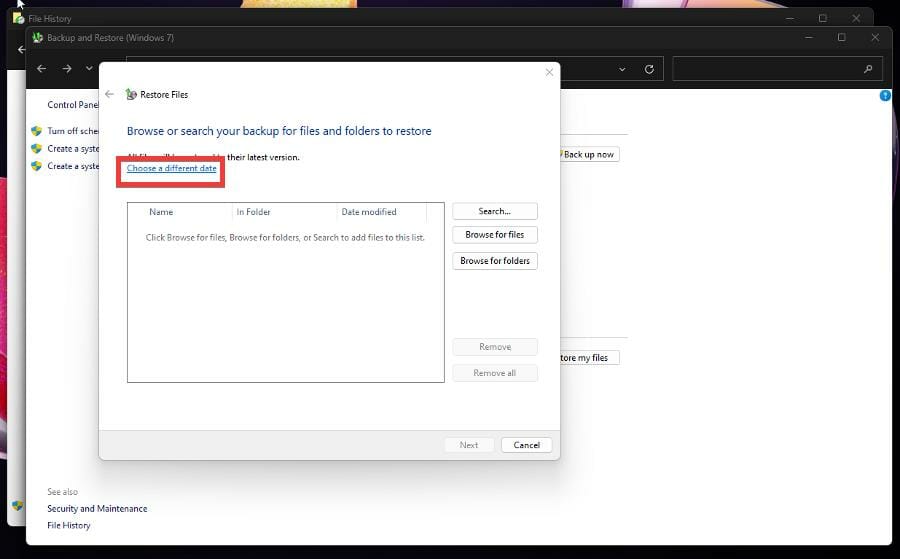900x559 pixels.
Task: Sort list by Name column header
Action: 161,212
